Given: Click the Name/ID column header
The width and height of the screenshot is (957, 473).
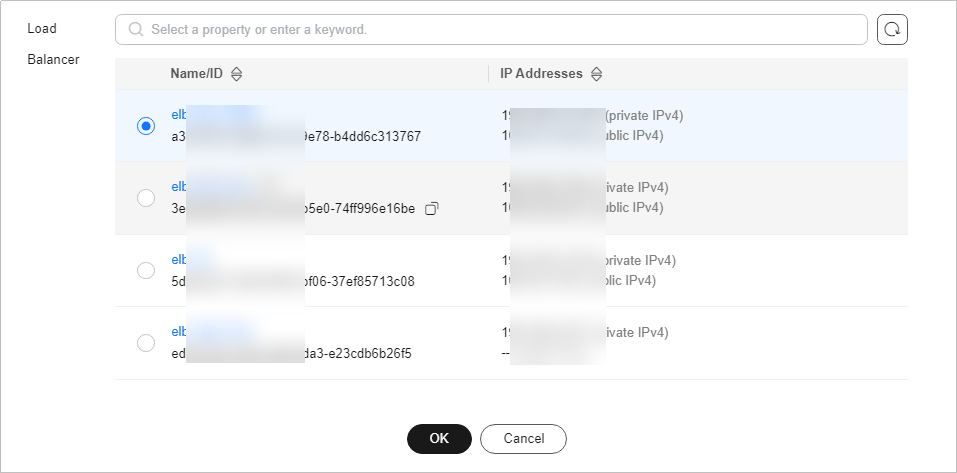Looking at the screenshot, I should click(197, 74).
